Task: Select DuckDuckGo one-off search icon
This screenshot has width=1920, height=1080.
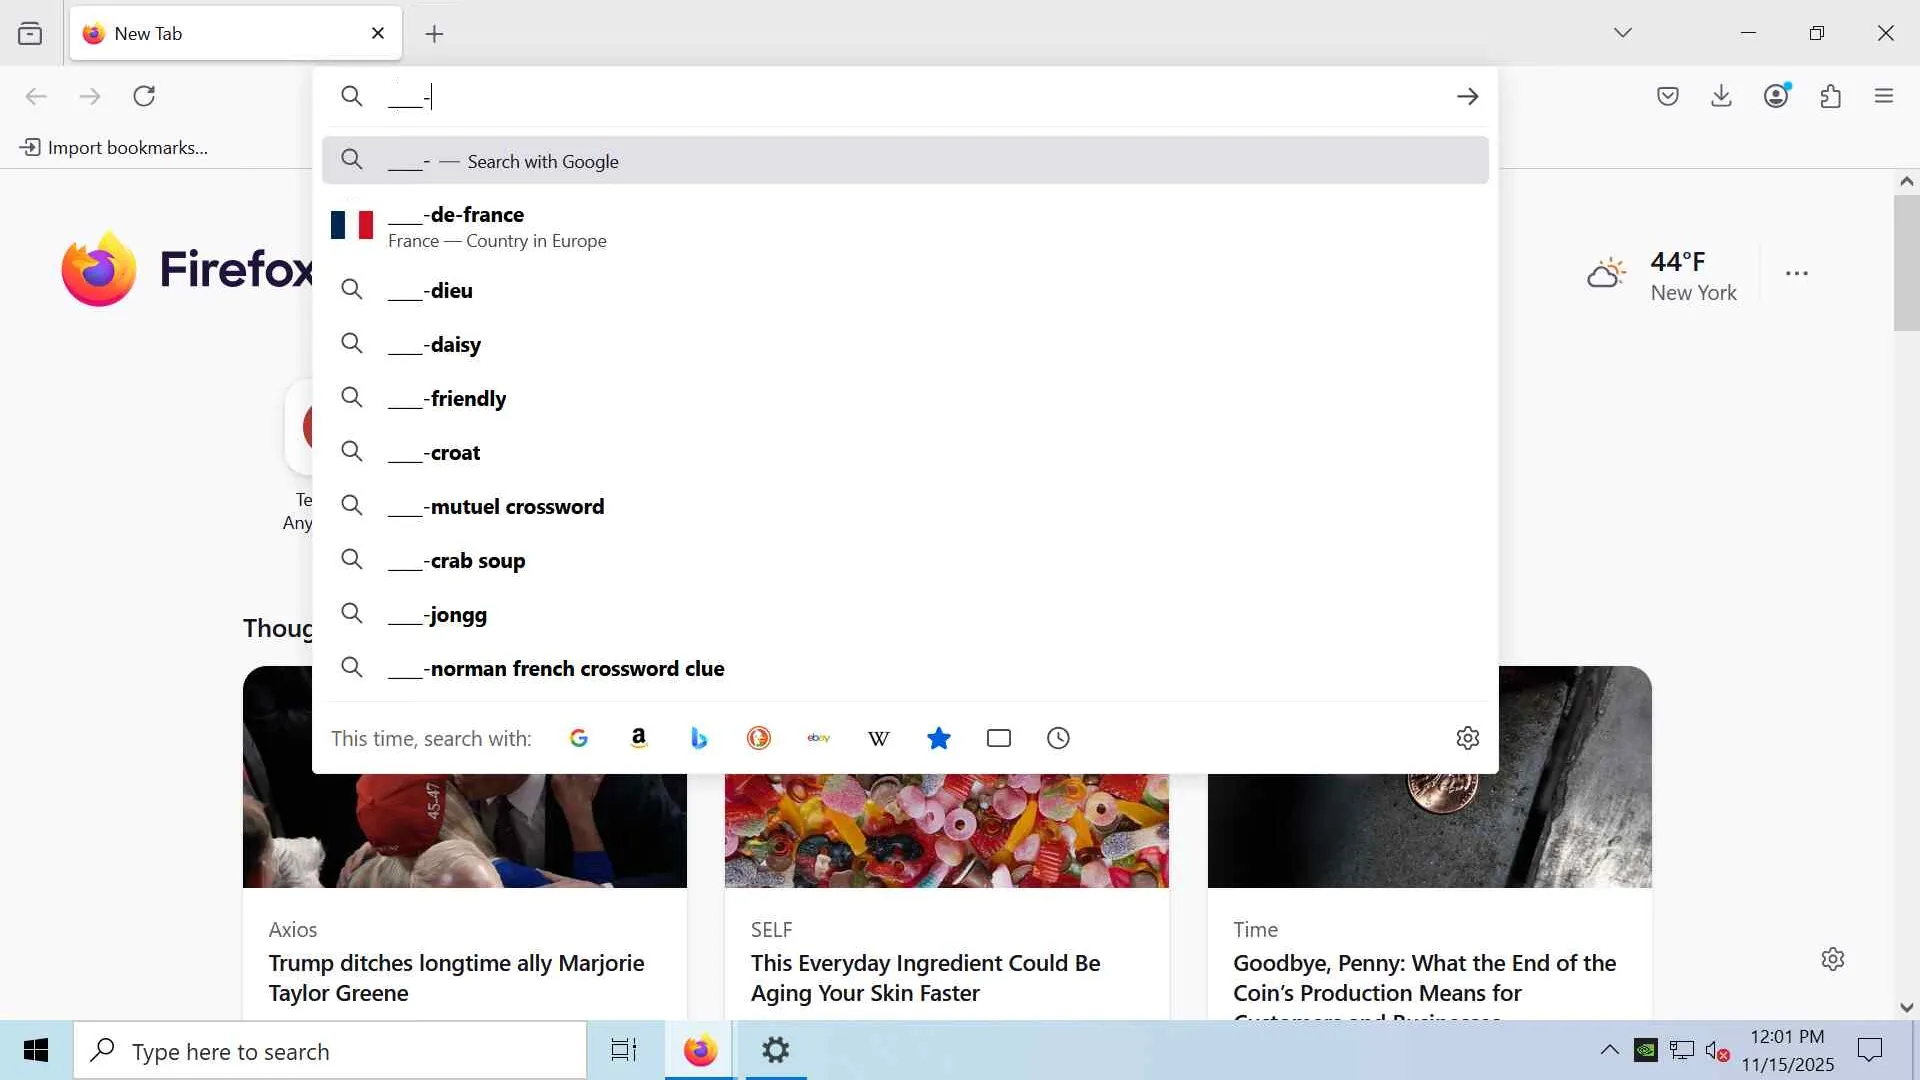Action: (x=759, y=738)
